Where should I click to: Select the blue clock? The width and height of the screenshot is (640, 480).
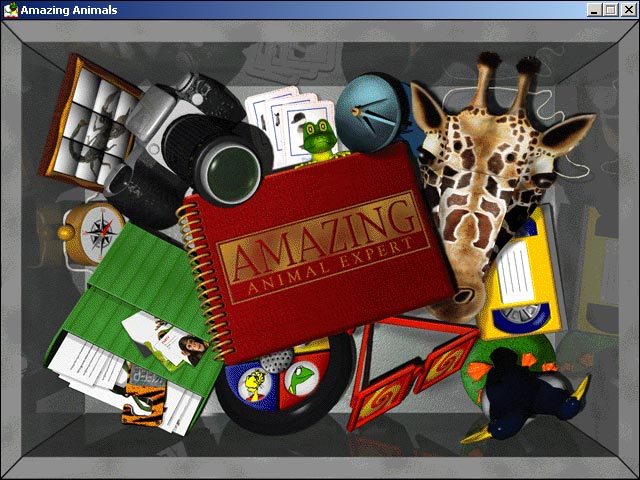(x=369, y=113)
